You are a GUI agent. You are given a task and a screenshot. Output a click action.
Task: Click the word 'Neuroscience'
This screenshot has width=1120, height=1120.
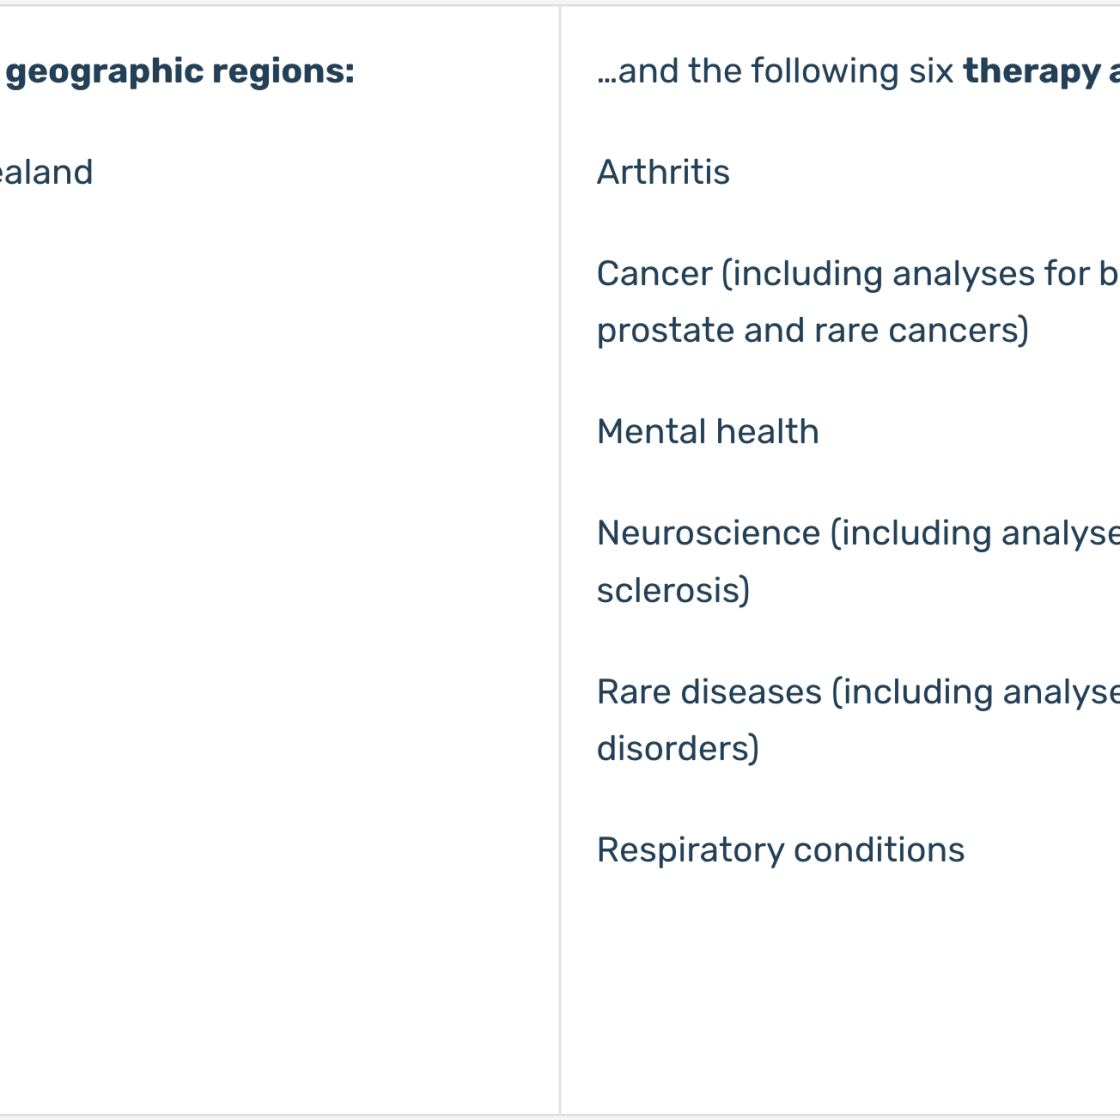tap(709, 533)
